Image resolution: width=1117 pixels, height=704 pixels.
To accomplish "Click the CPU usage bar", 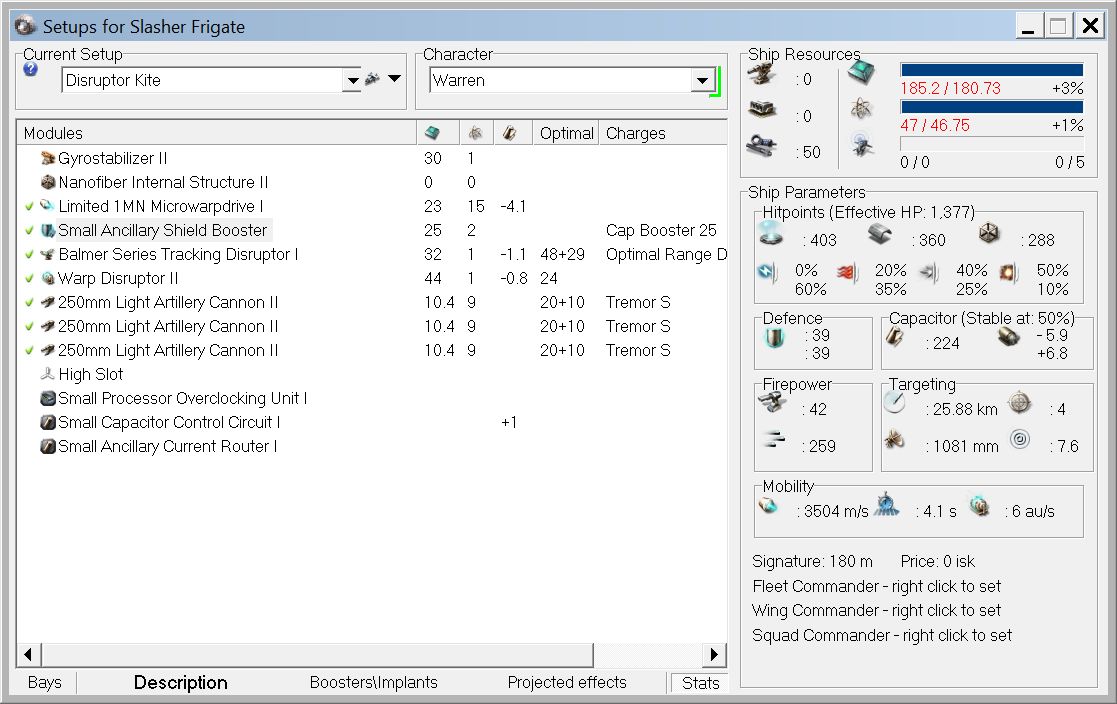I will pyautogui.click(x=992, y=70).
